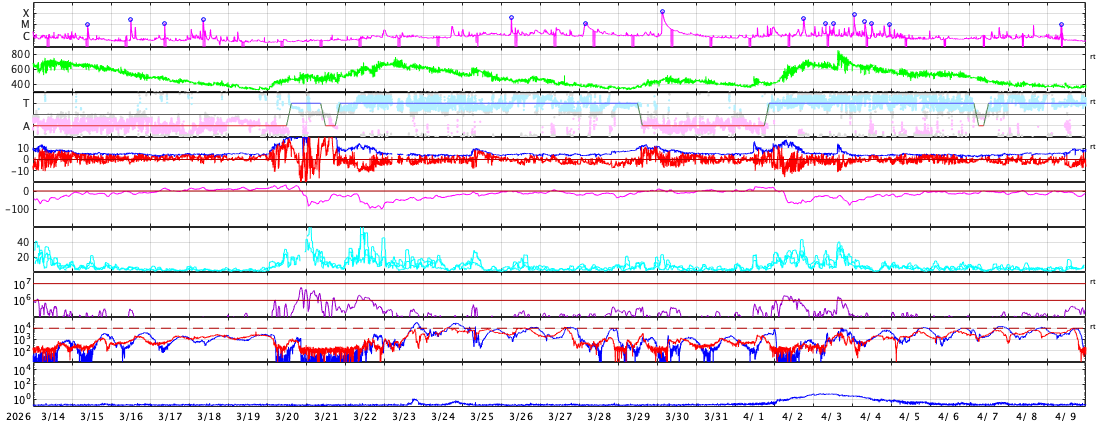Click the '10⁶' axis label

coord(22,300)
